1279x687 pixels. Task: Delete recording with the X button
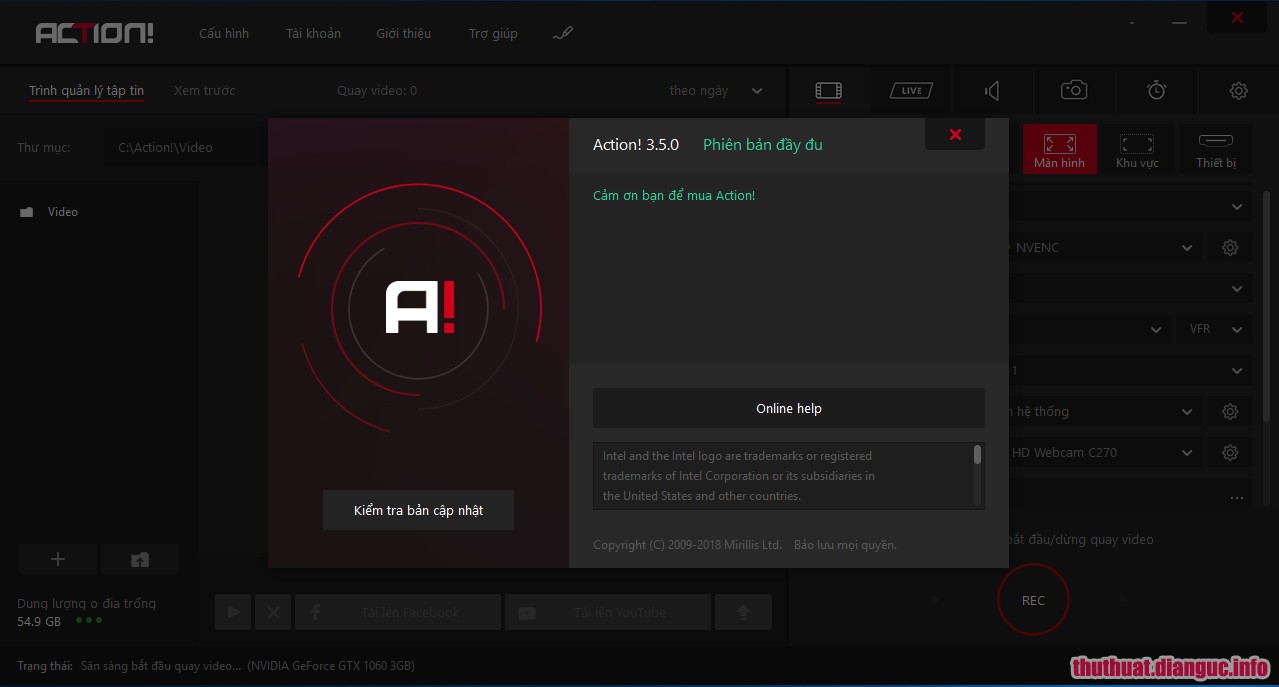[273, 612]
